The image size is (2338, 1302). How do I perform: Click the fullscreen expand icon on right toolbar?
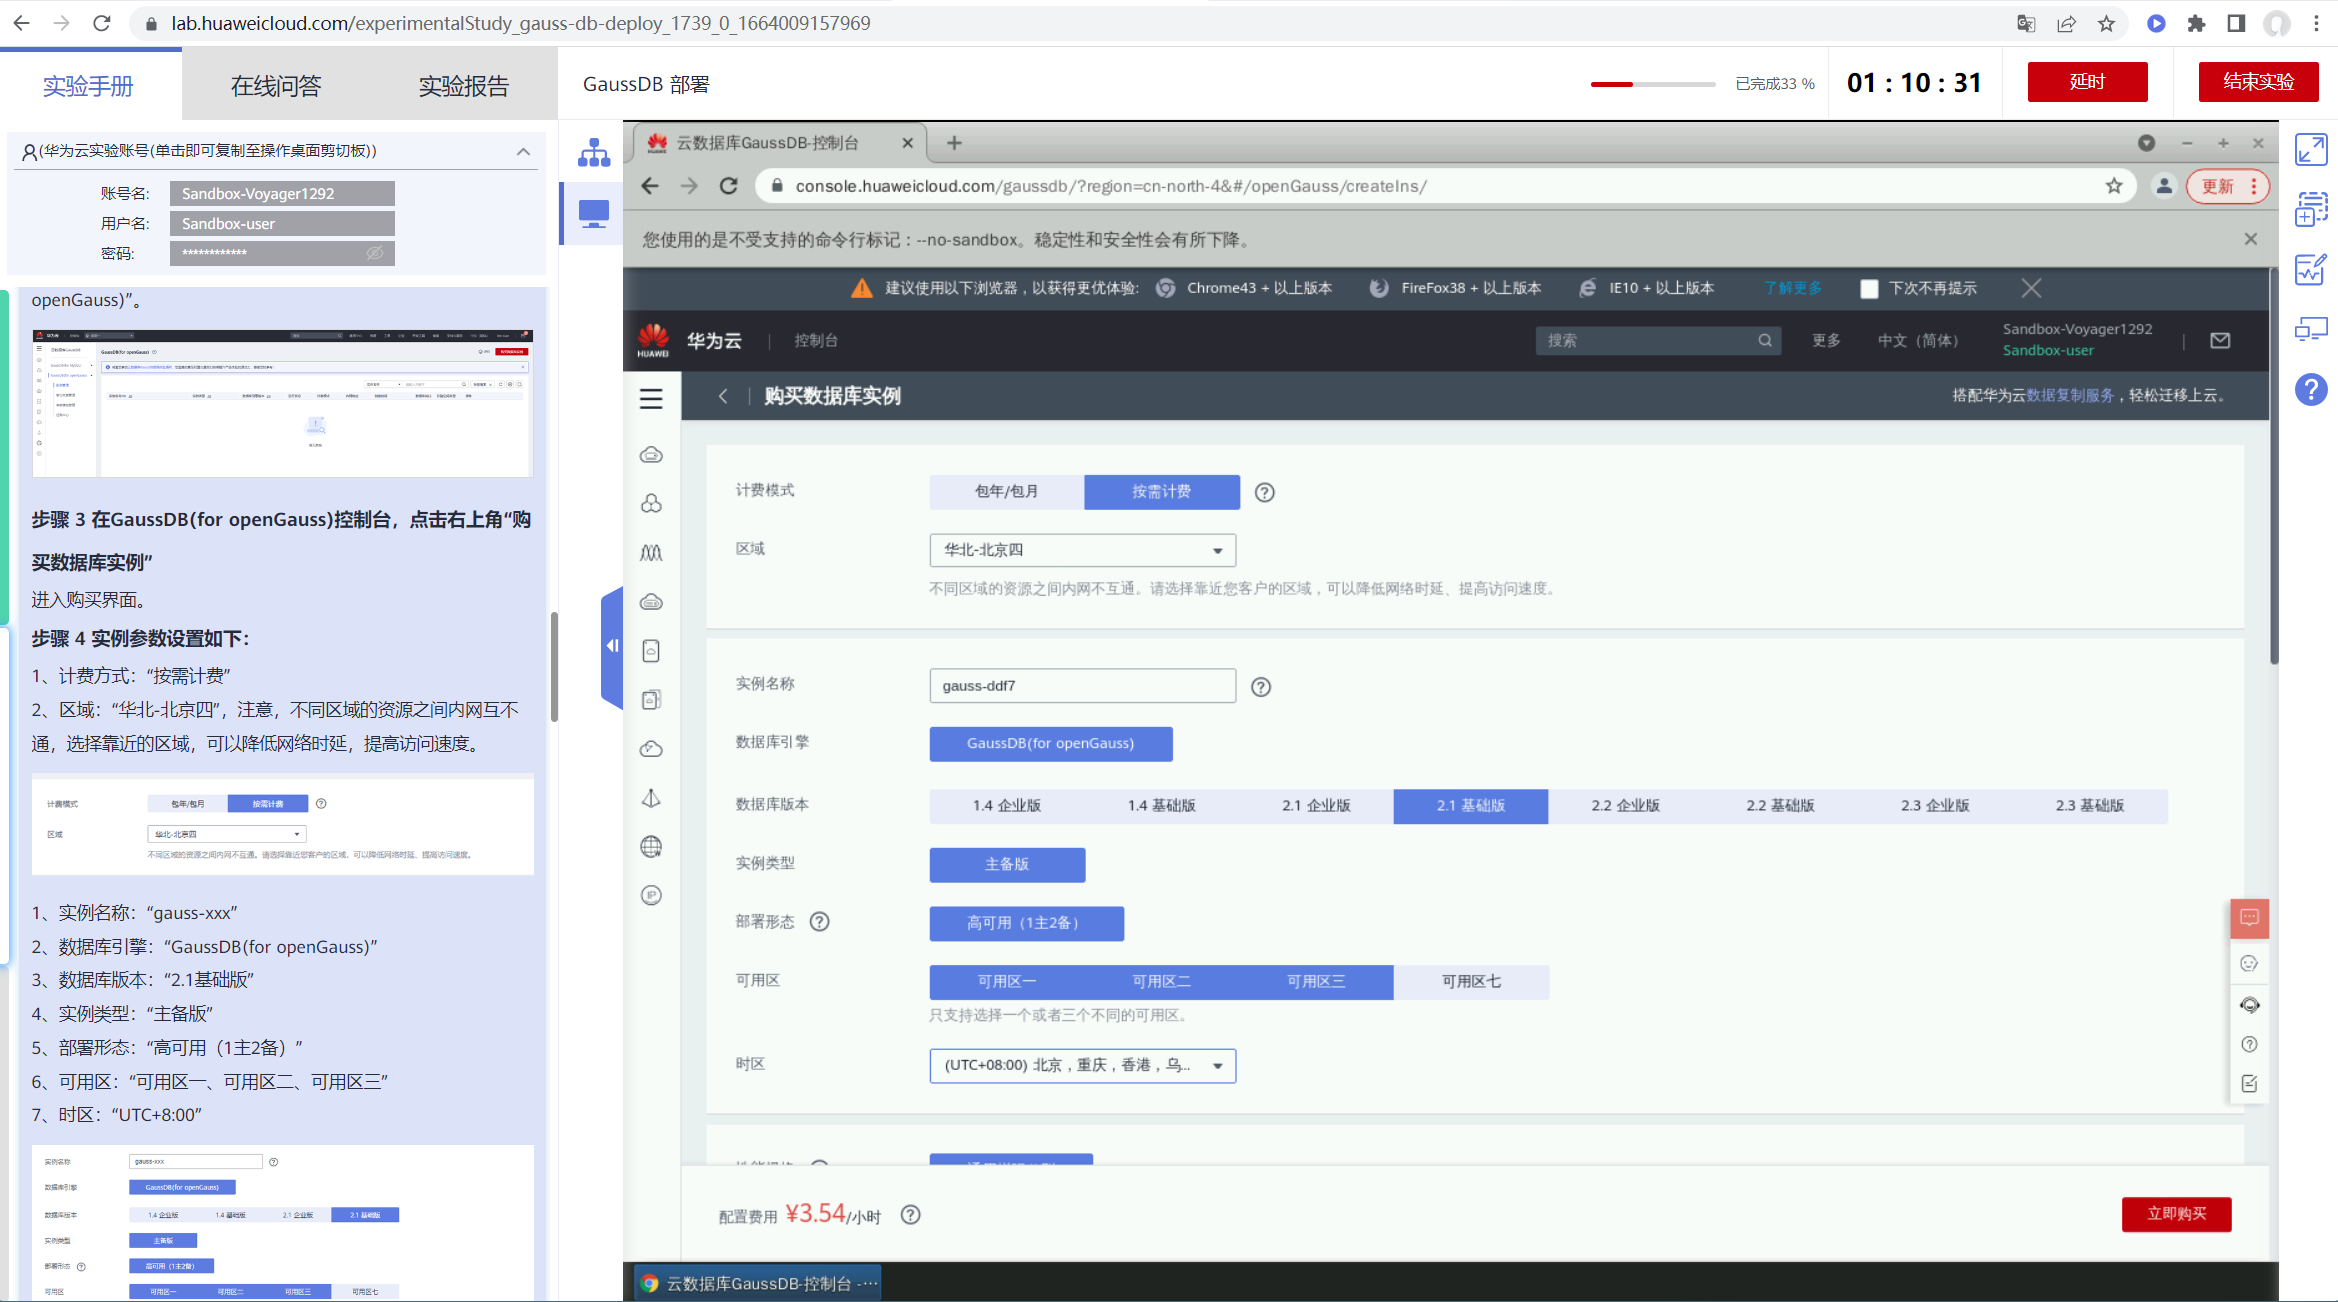(2310, 150)
